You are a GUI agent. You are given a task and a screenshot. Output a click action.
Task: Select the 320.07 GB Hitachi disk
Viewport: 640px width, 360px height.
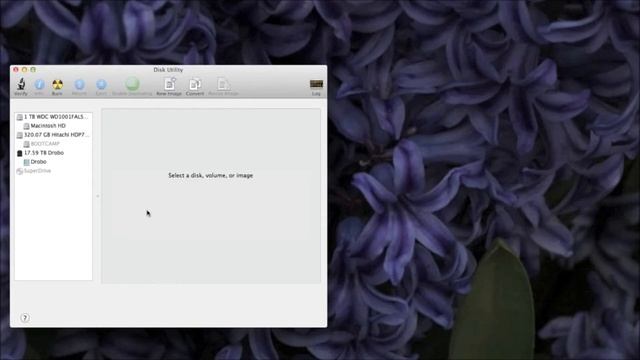(53, 135)
